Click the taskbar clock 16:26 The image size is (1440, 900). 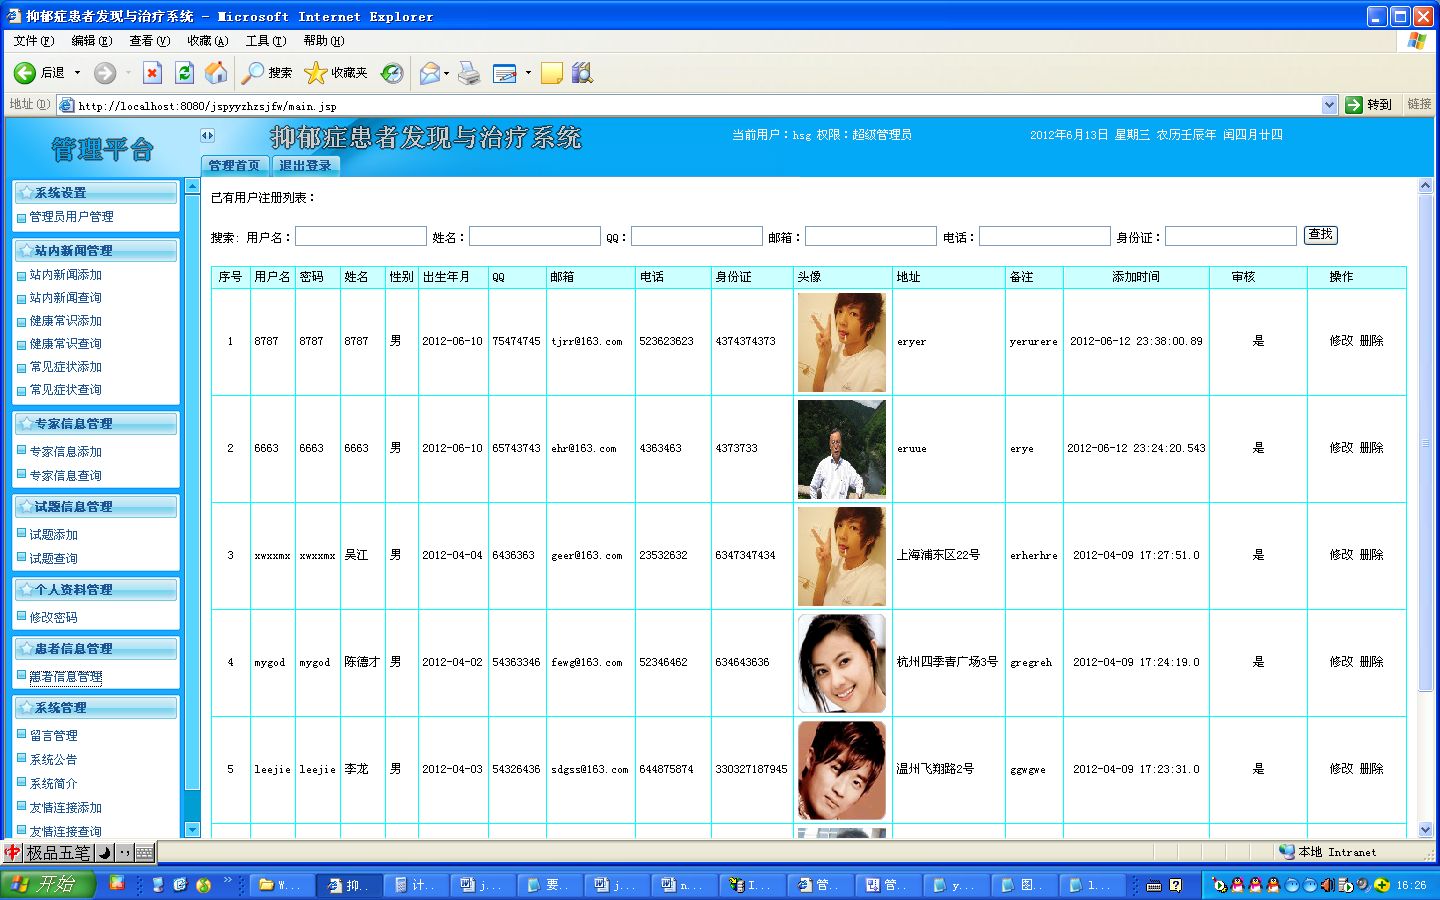(1411, 885)
